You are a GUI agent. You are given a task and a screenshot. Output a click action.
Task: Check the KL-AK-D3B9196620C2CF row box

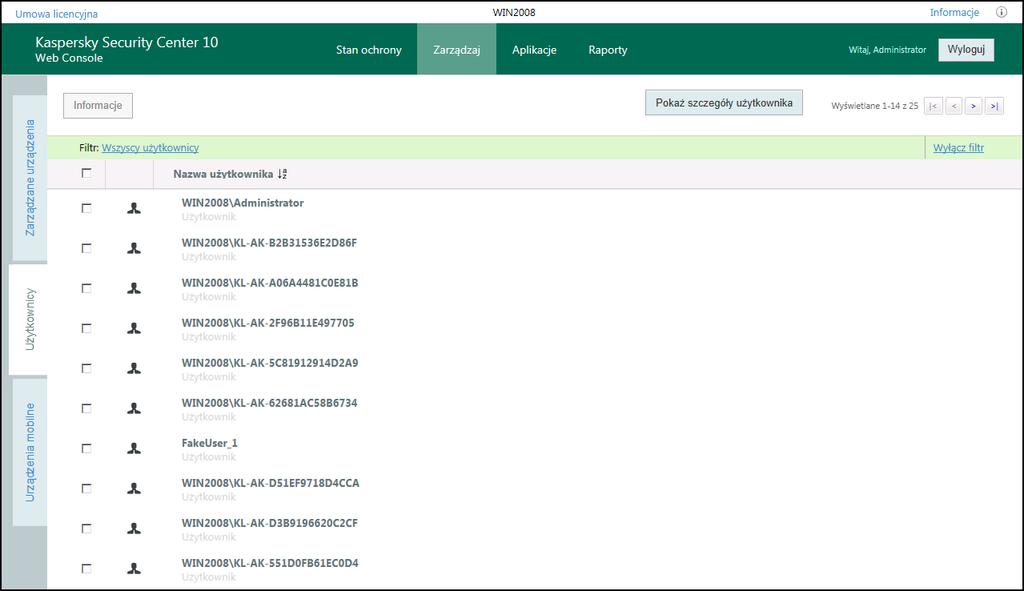(86, 528)
